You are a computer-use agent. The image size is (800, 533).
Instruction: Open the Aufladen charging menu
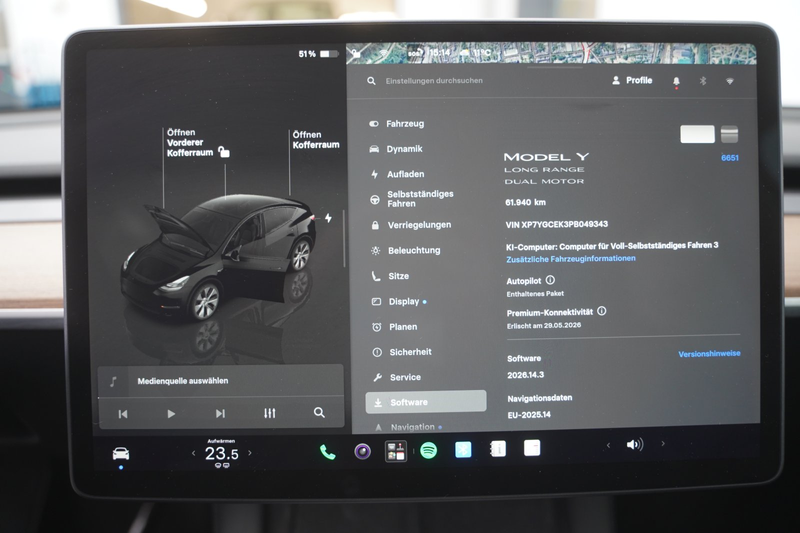click(x=397, y=174)
